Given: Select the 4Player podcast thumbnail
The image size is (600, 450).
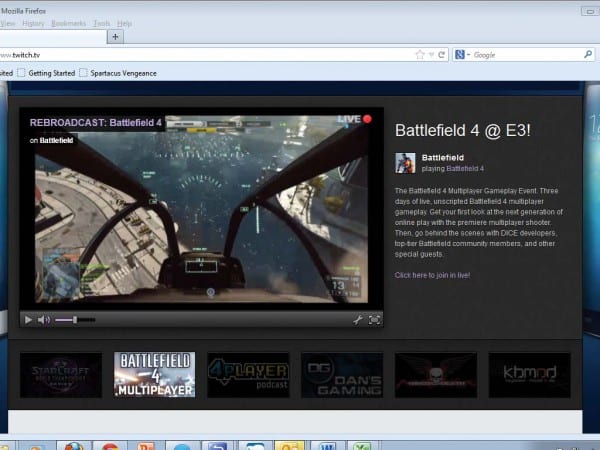Looking at the screenshot, I should tap(248, 375).
